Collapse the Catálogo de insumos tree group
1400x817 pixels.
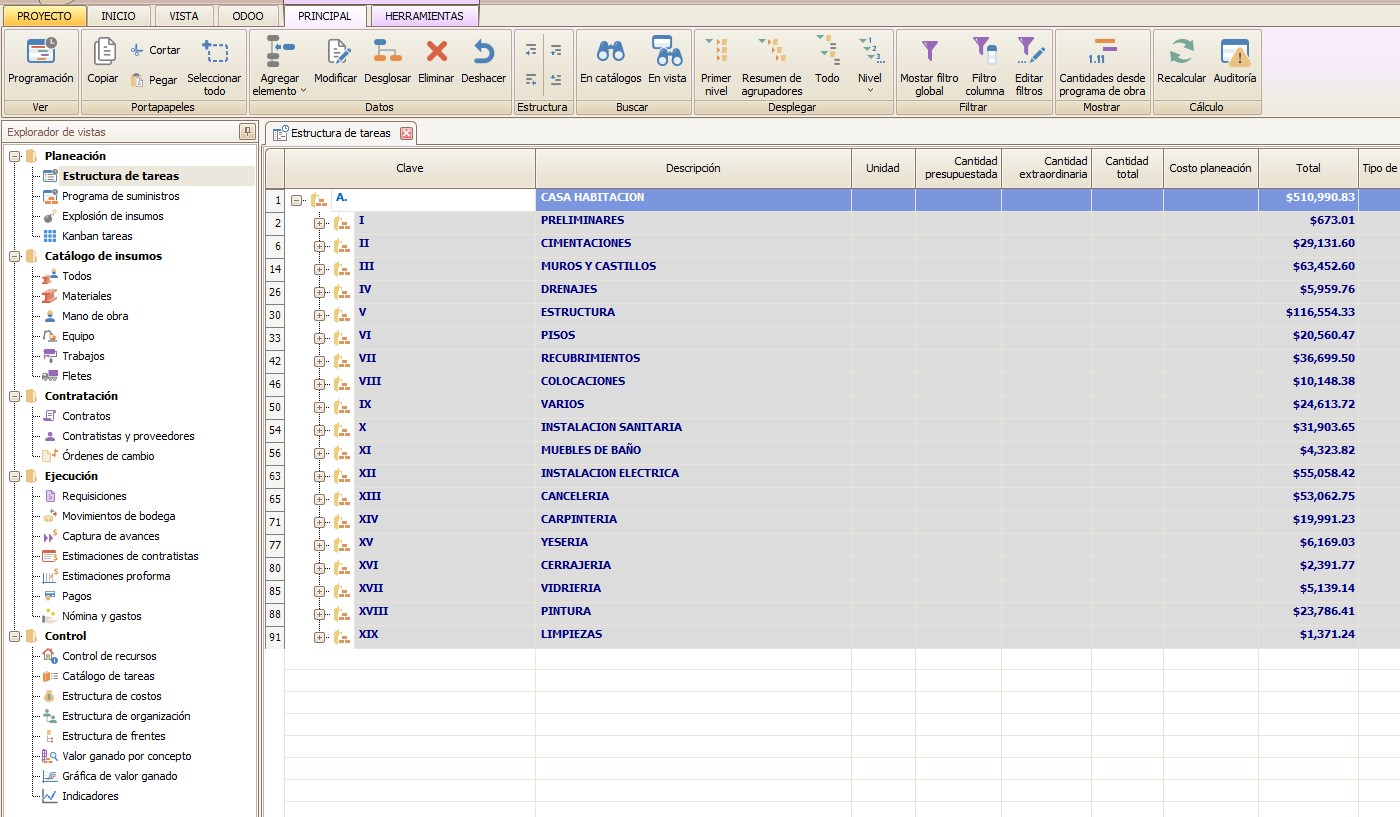15,256
